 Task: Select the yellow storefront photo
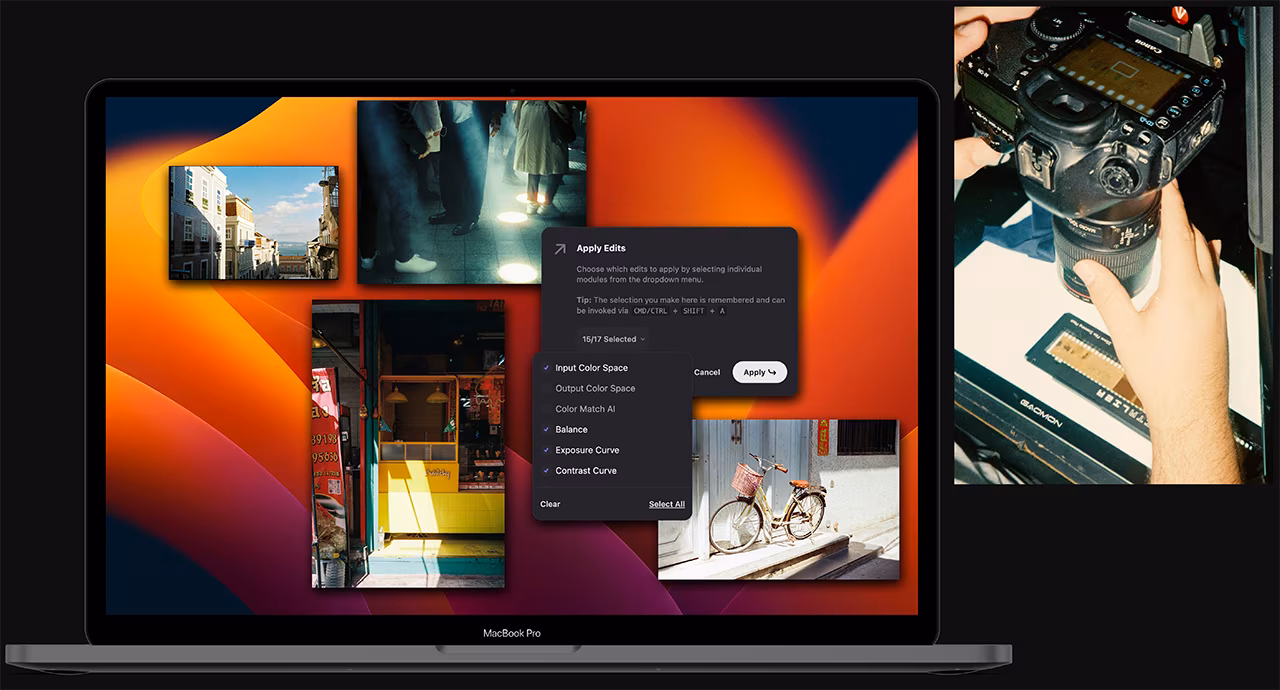point(408,443)
